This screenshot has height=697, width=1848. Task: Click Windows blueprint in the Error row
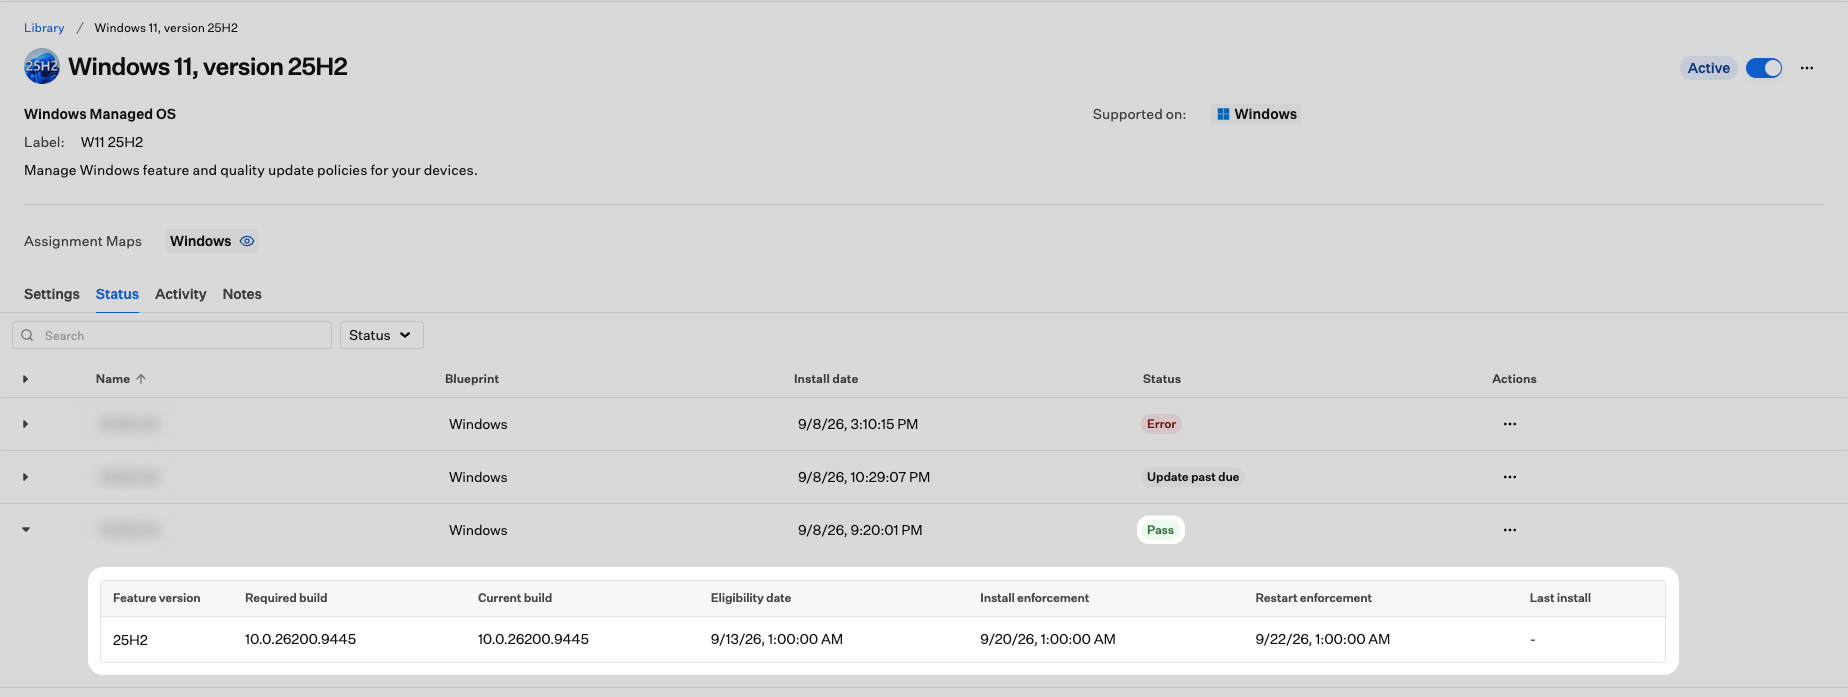pyautogui.click(x=478, y=424)
